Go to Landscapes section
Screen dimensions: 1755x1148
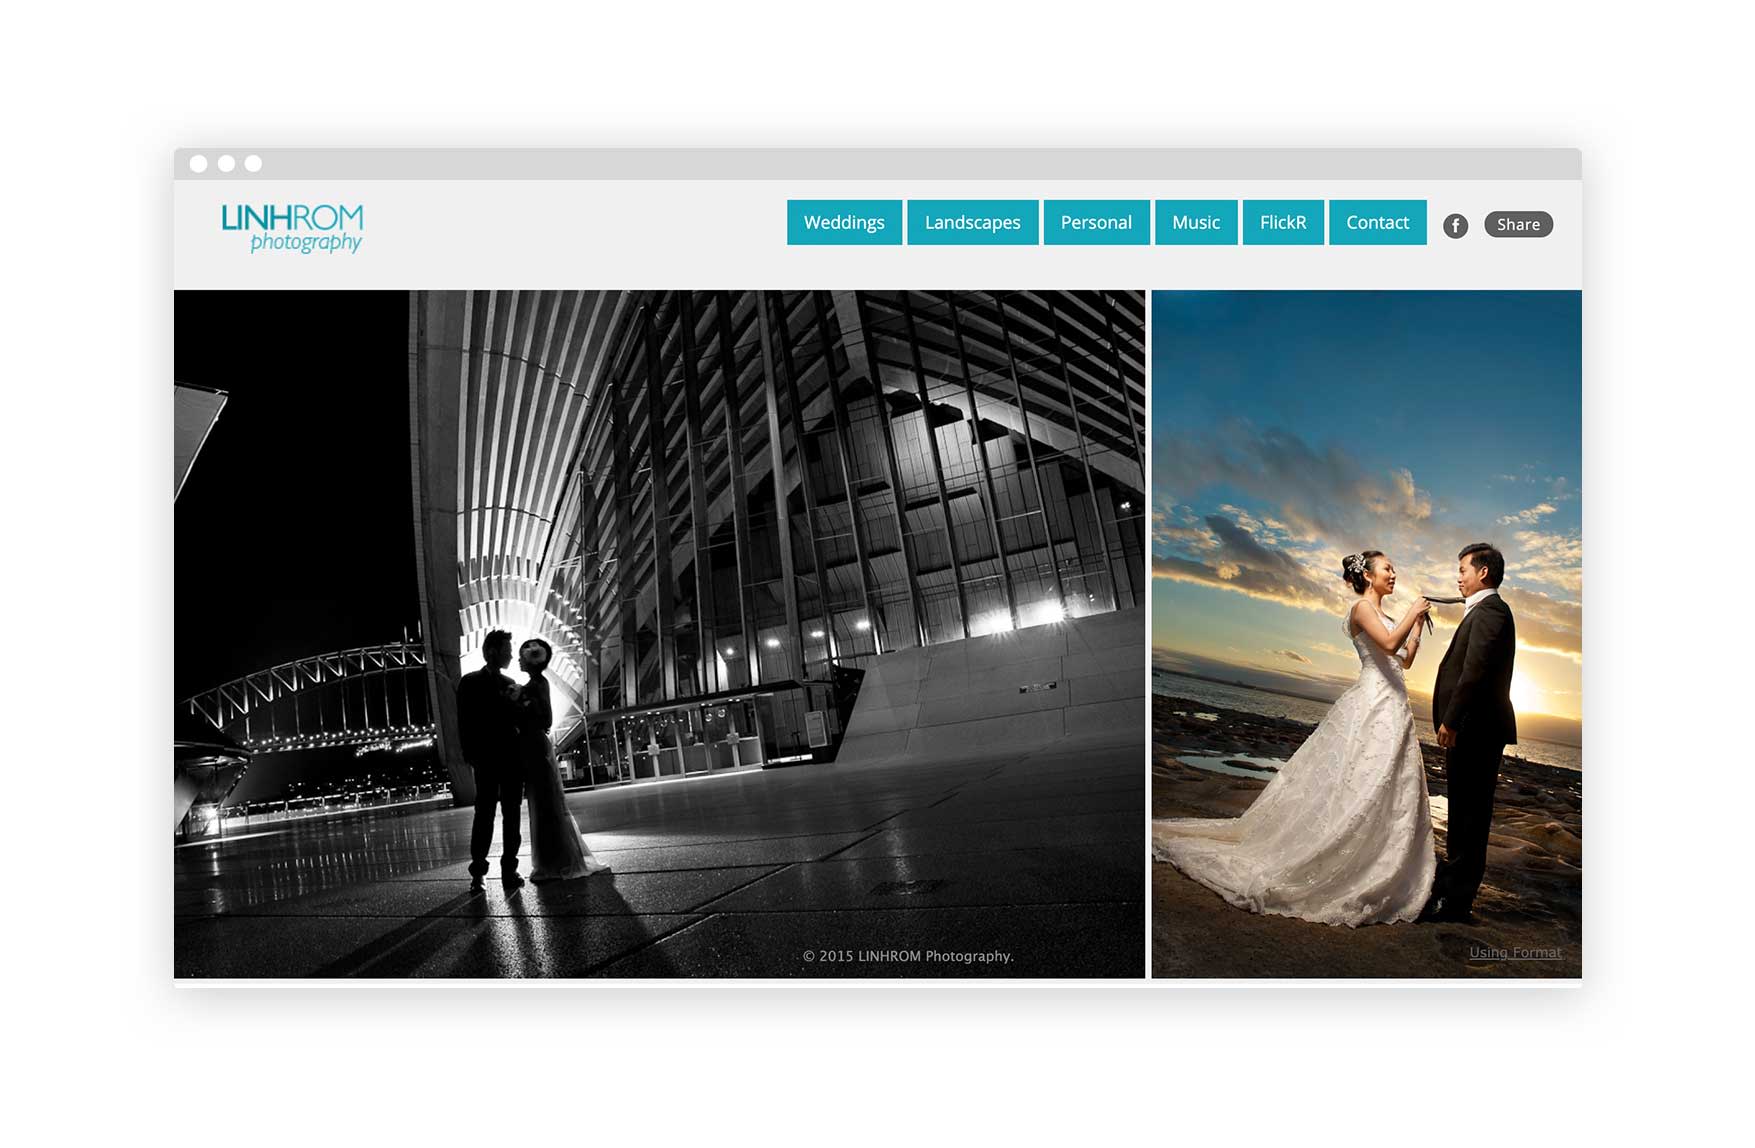[972, 222]
